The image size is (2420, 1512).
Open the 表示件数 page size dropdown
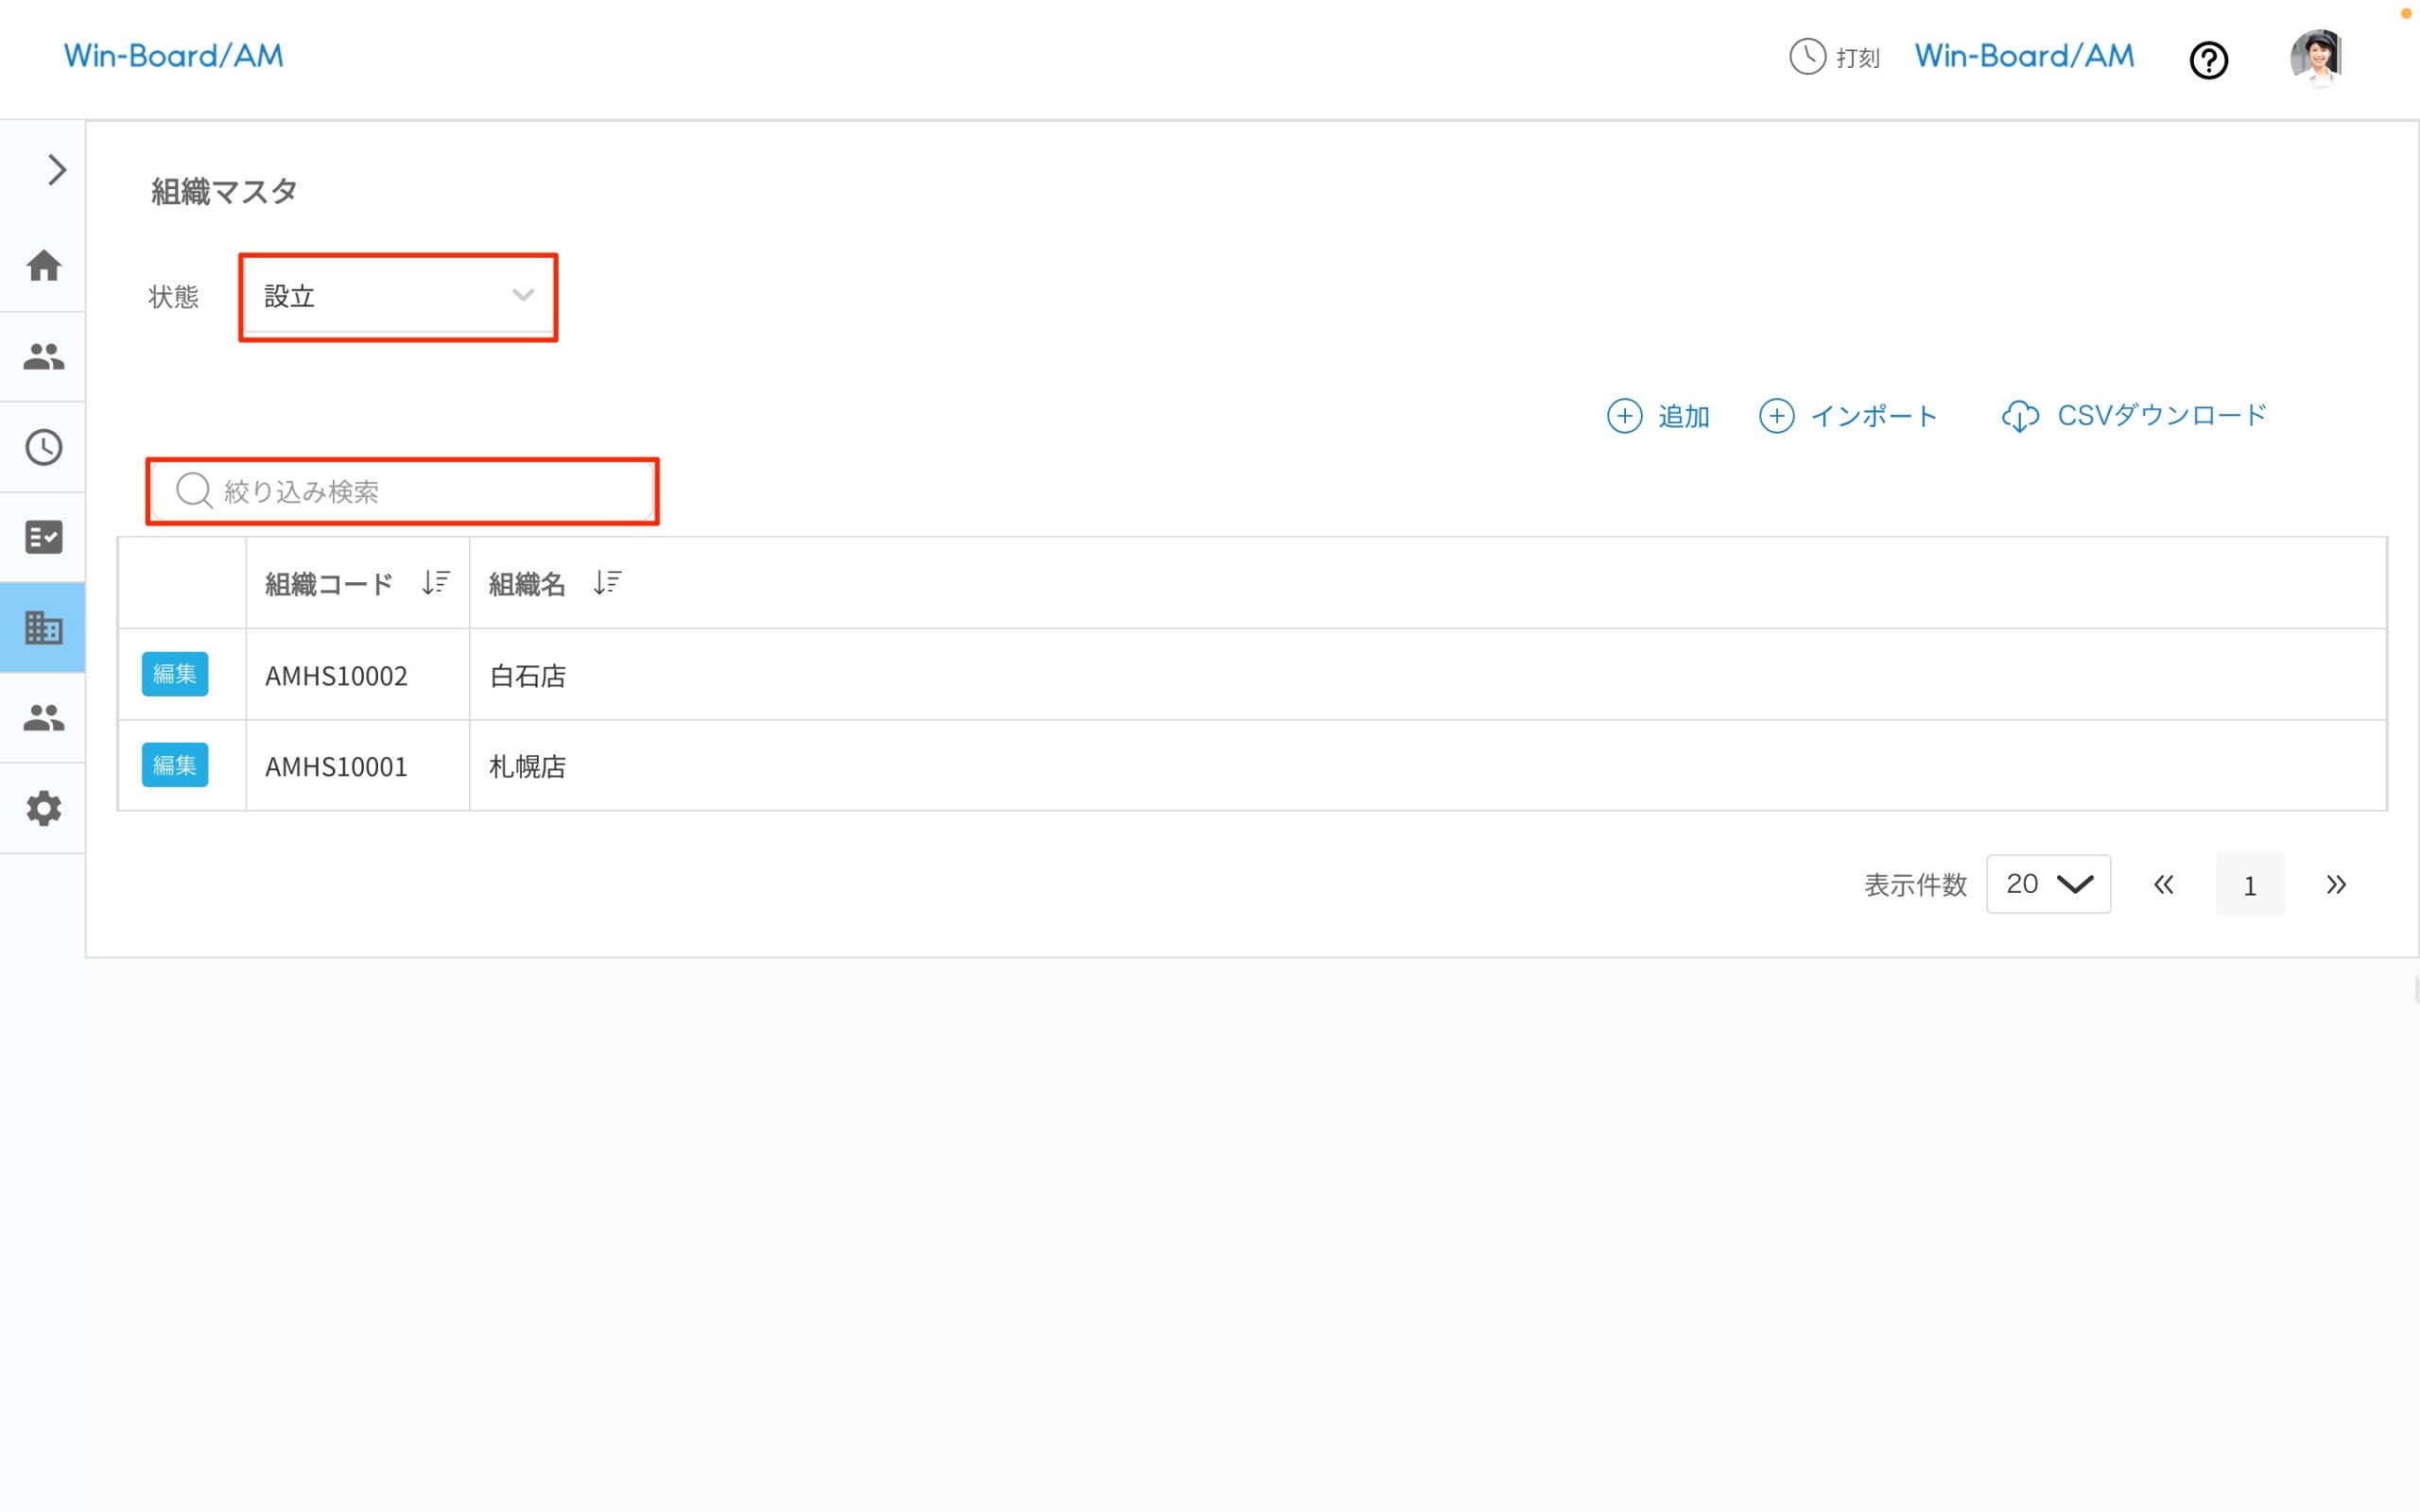point(2048,884)
